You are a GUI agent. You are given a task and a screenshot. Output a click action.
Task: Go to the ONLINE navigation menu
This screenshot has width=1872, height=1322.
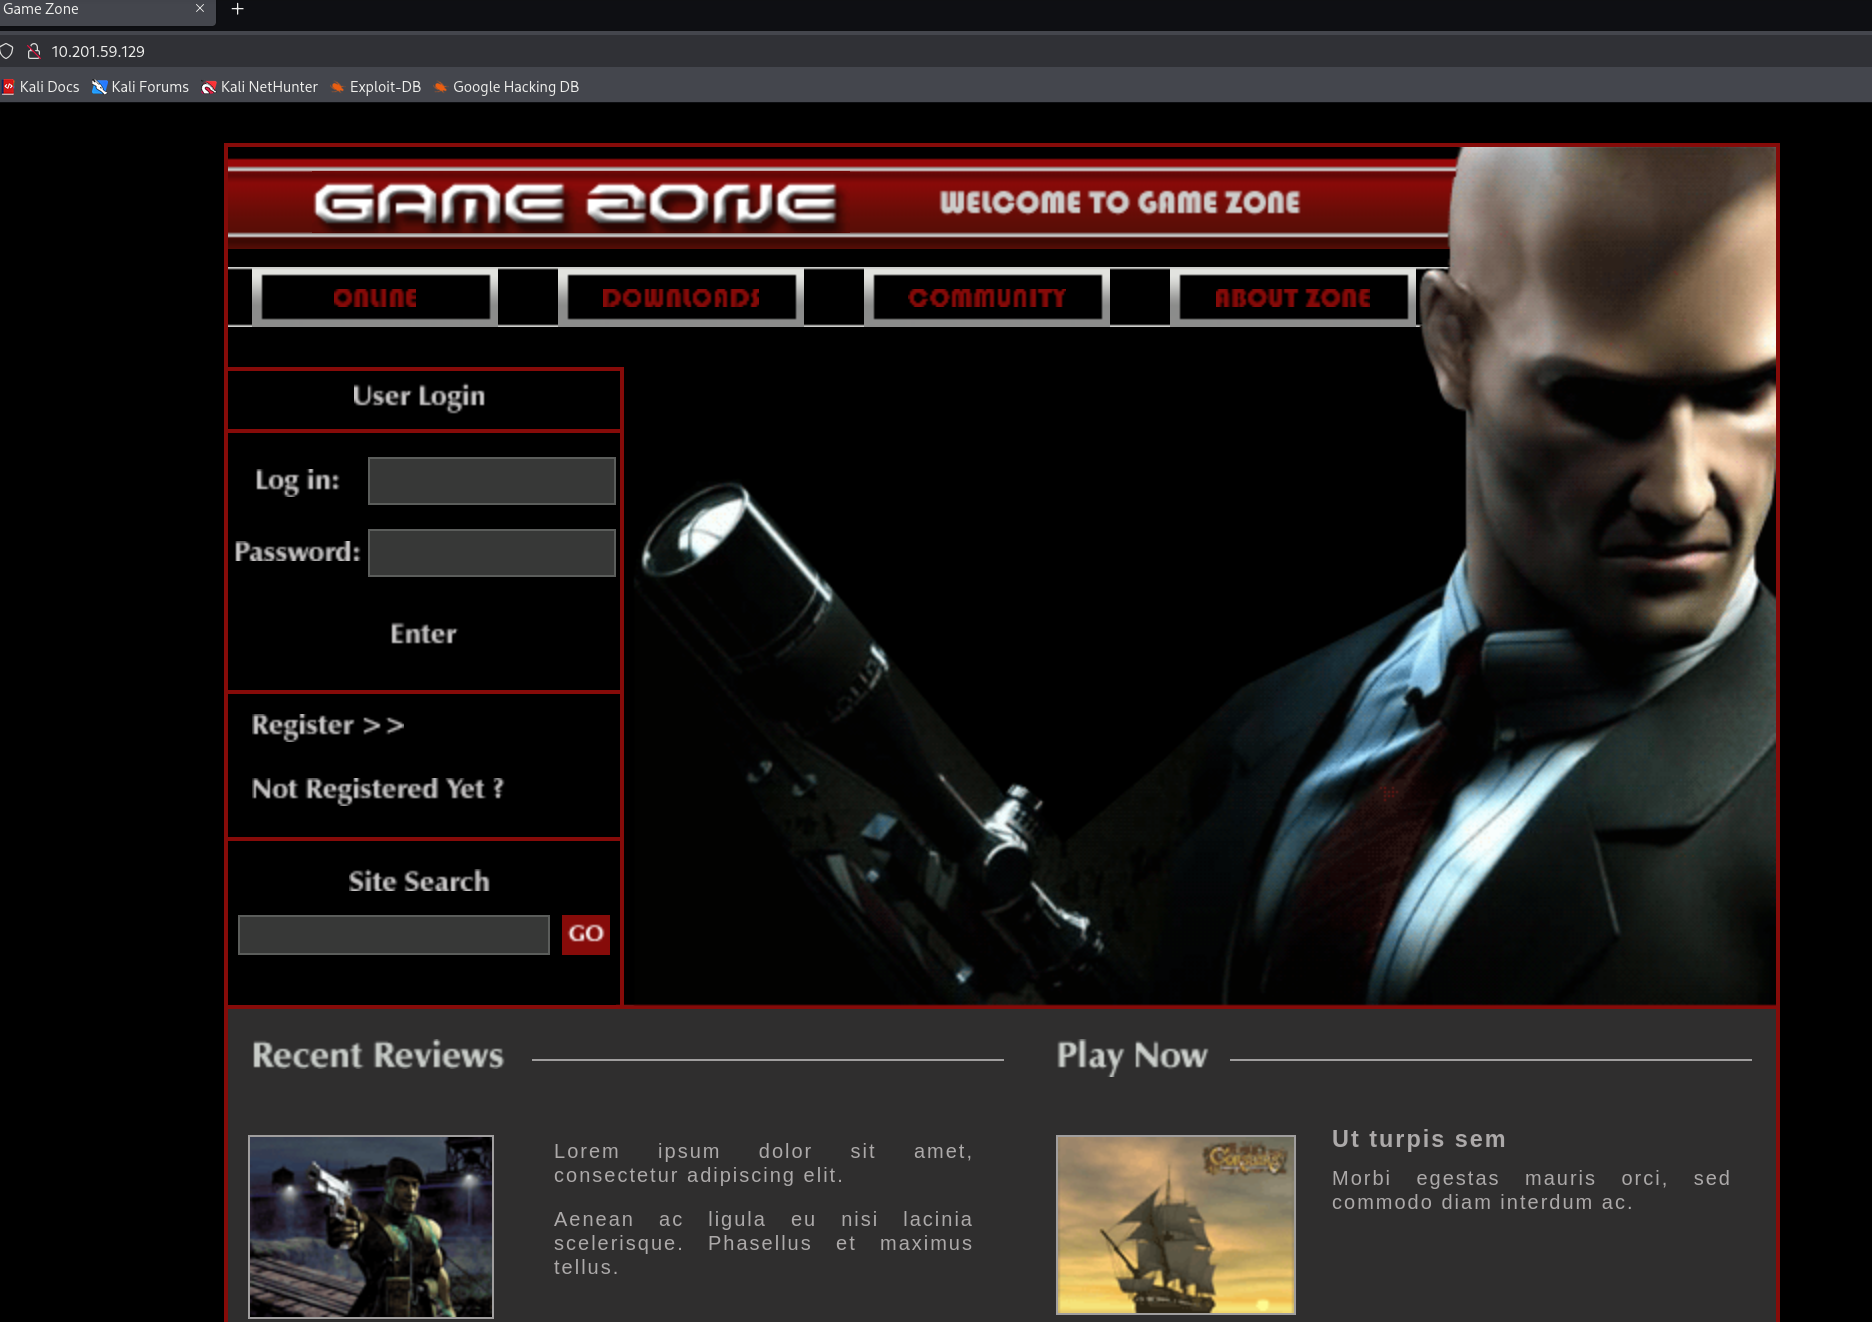click(375, 298)
